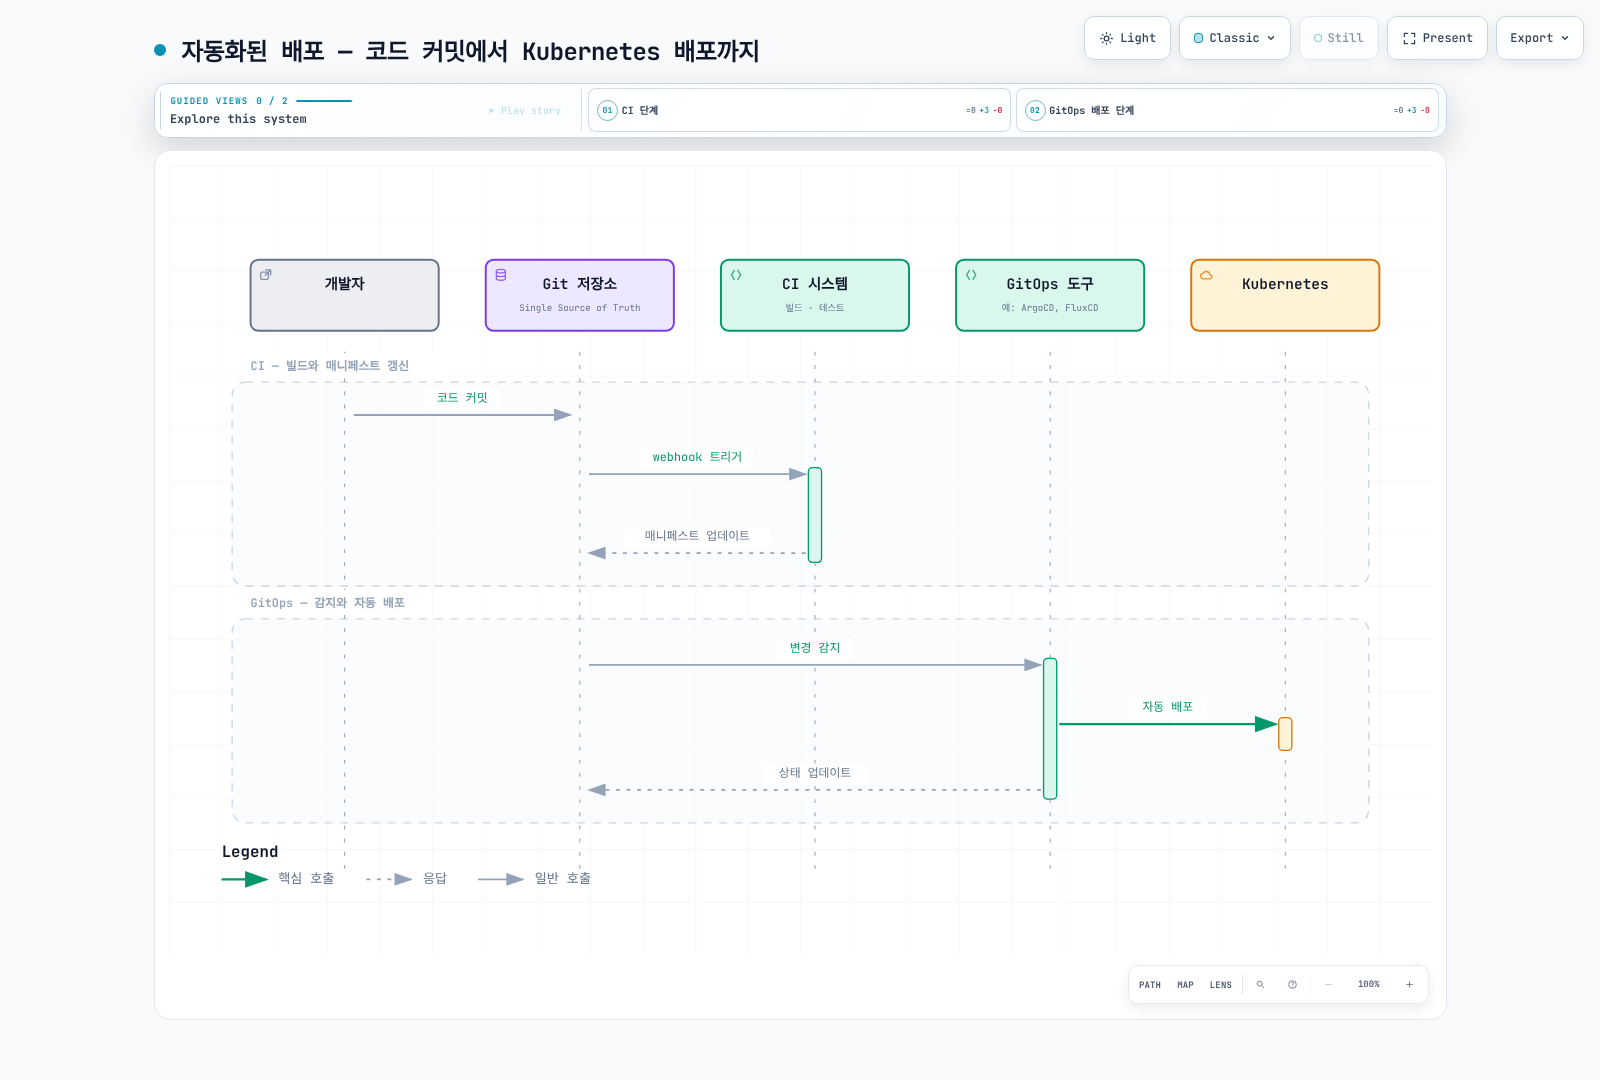Enter Present fullscreen mode
The image size is (1600, 1080).
pyautogui.click(x=1437, y=38)
